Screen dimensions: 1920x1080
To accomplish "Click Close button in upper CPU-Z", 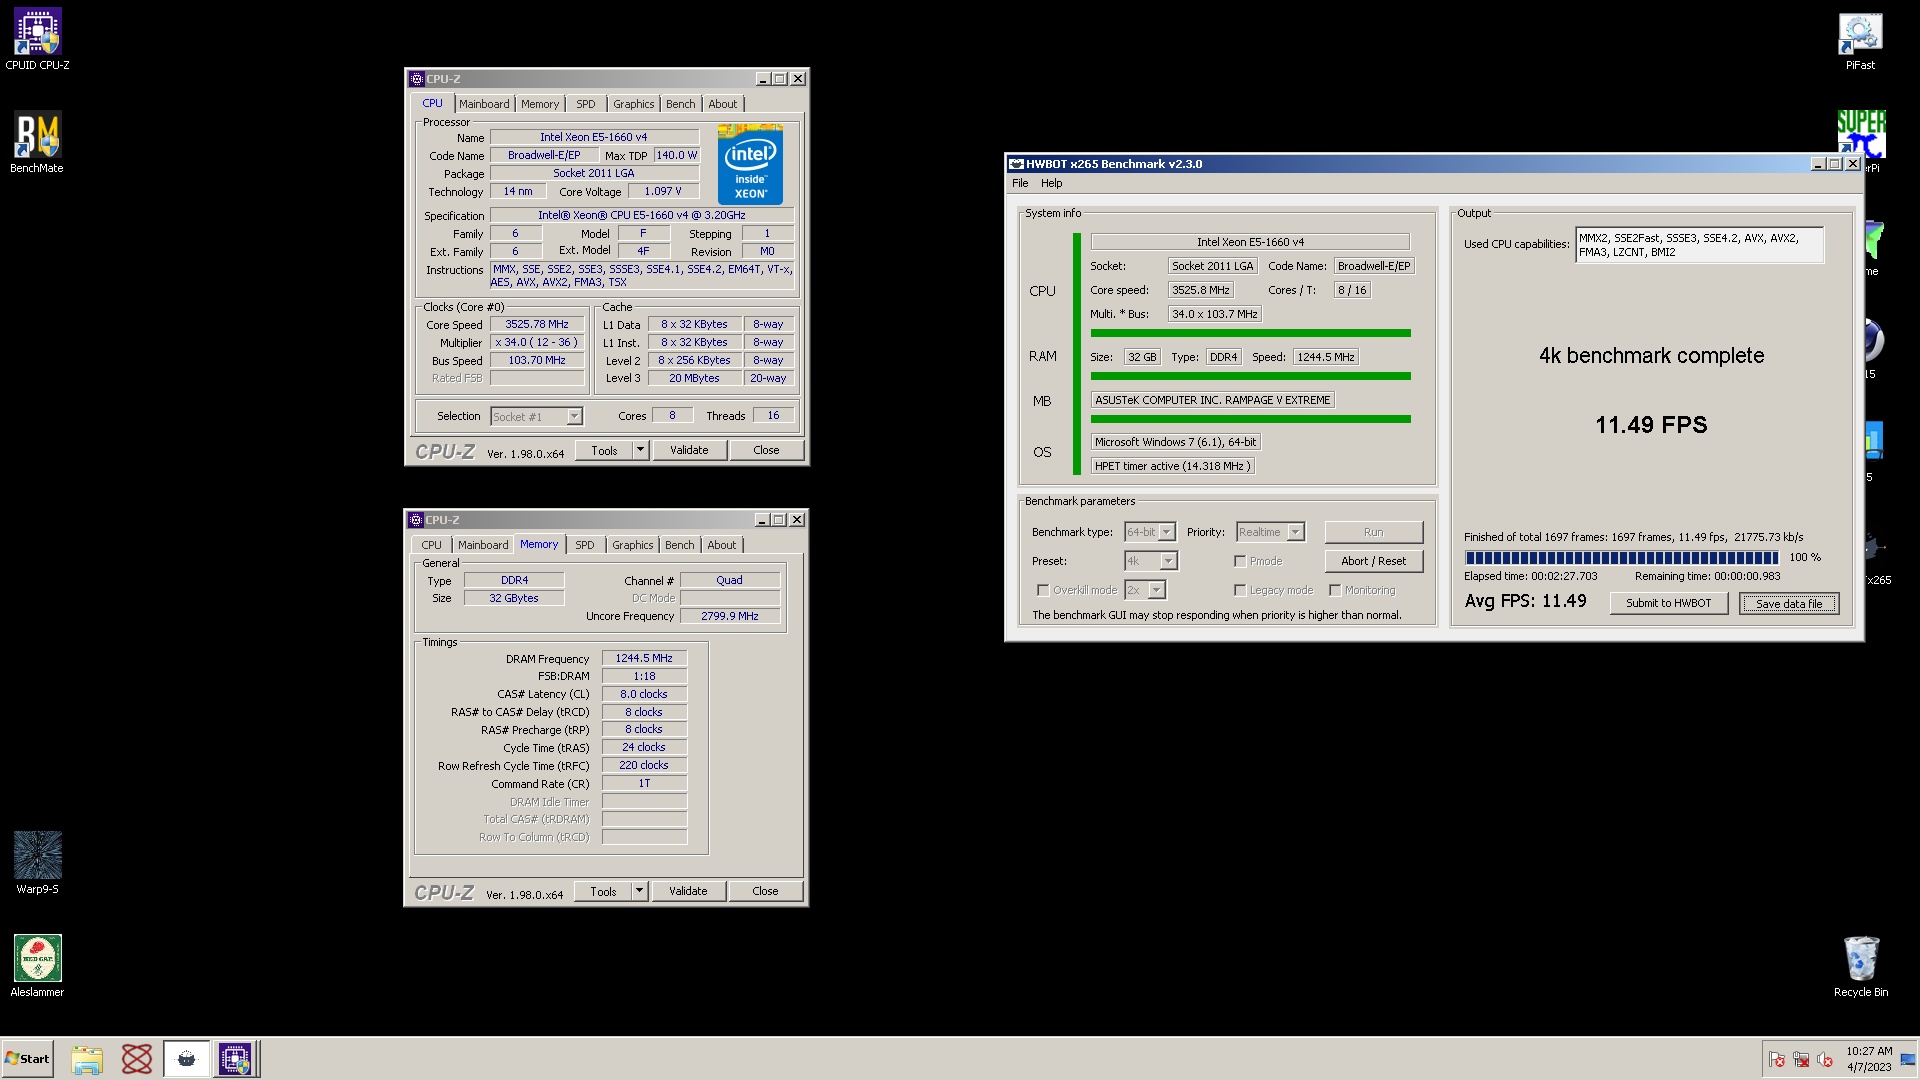I will (x=766, y=450).
